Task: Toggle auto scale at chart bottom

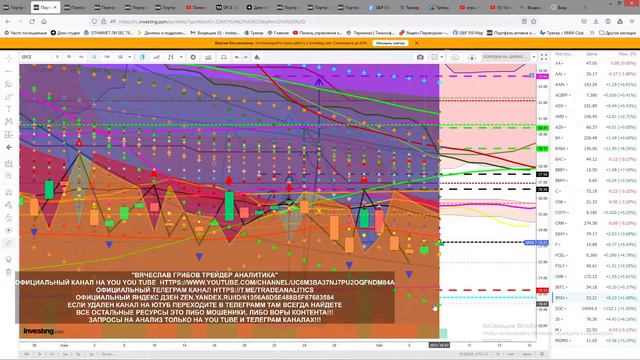Action: [x=527, y=354]
